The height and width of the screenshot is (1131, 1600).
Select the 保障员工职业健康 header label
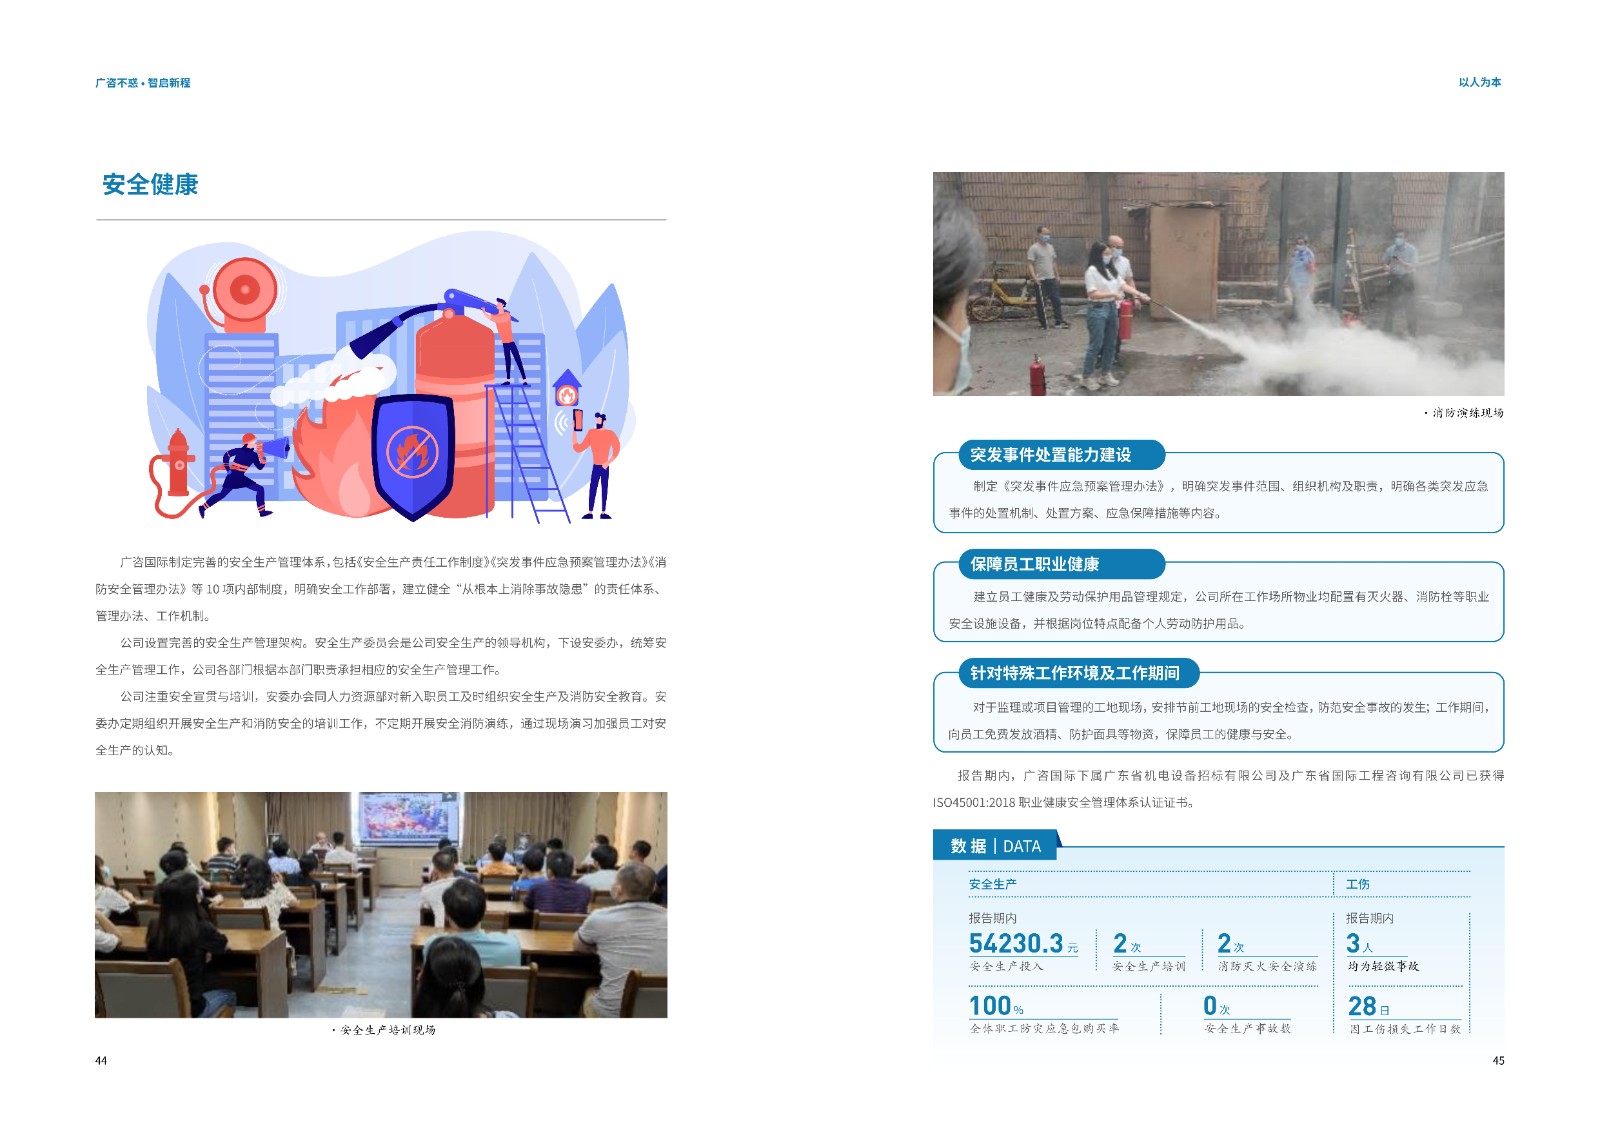pos(1034,564)
